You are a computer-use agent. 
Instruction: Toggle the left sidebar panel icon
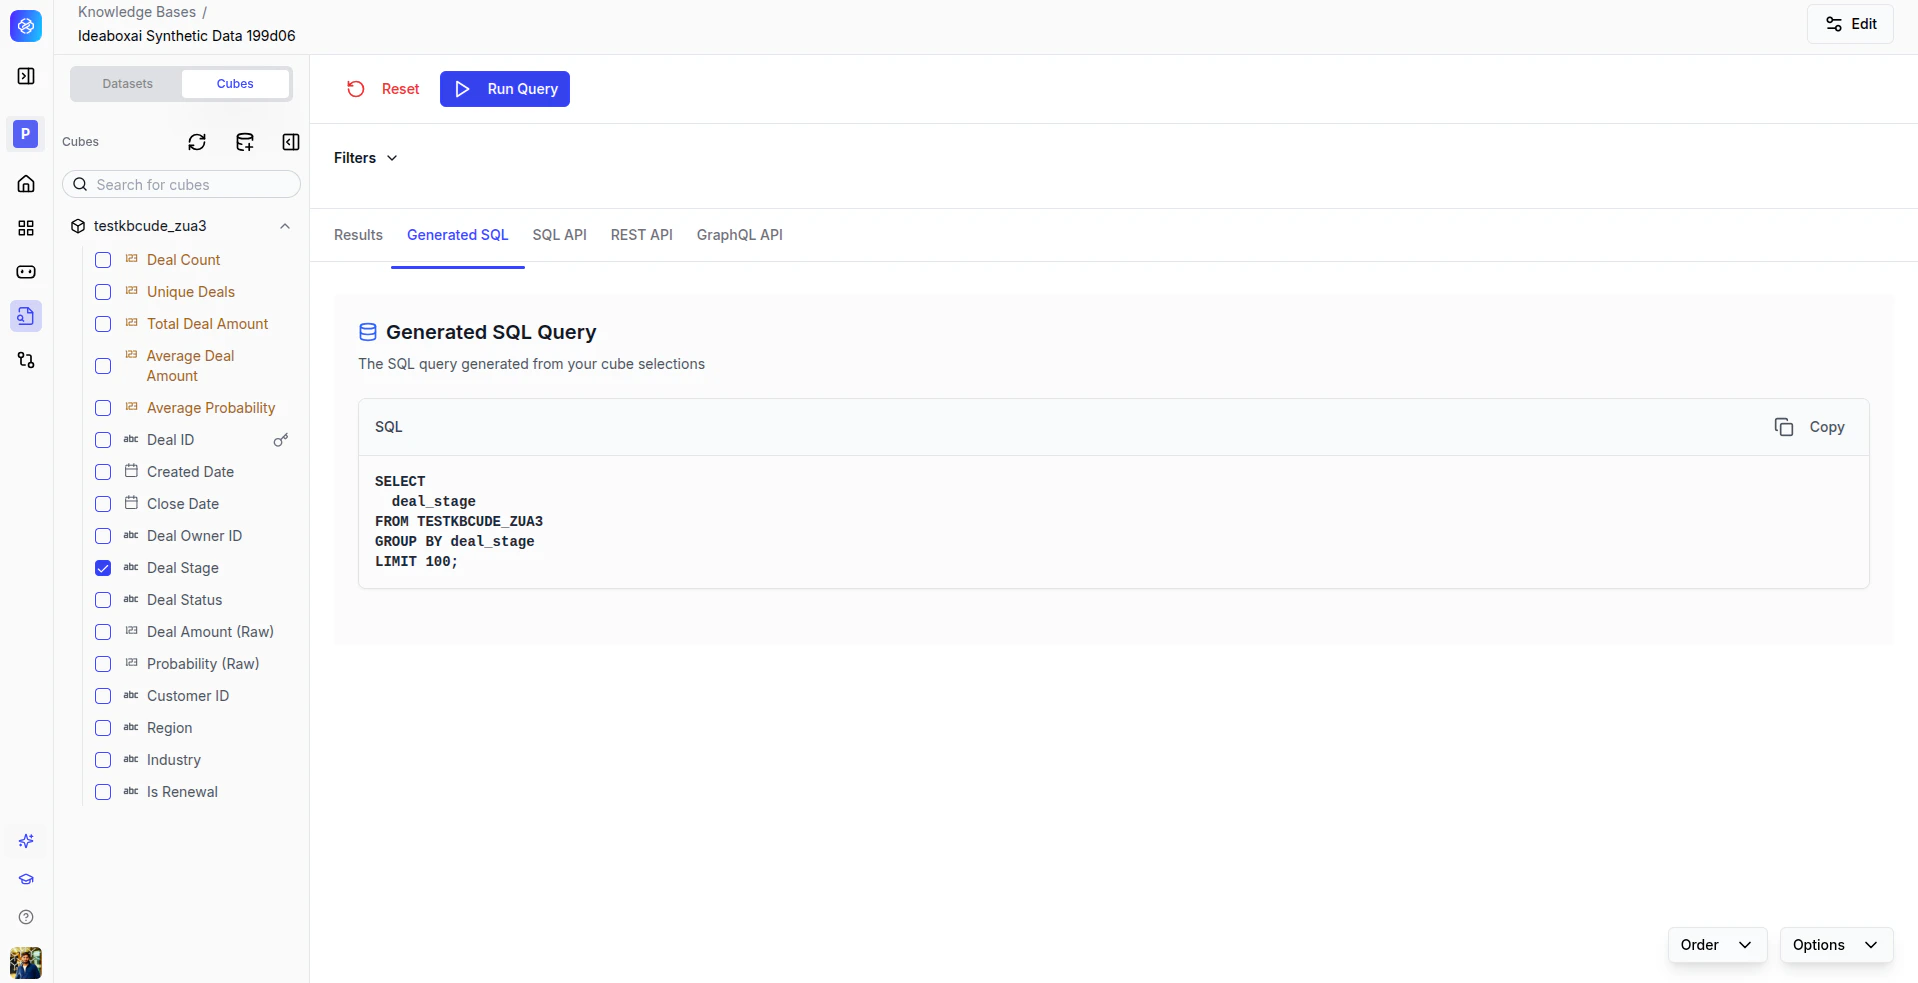pyautogui.click(x=26, y=76)
